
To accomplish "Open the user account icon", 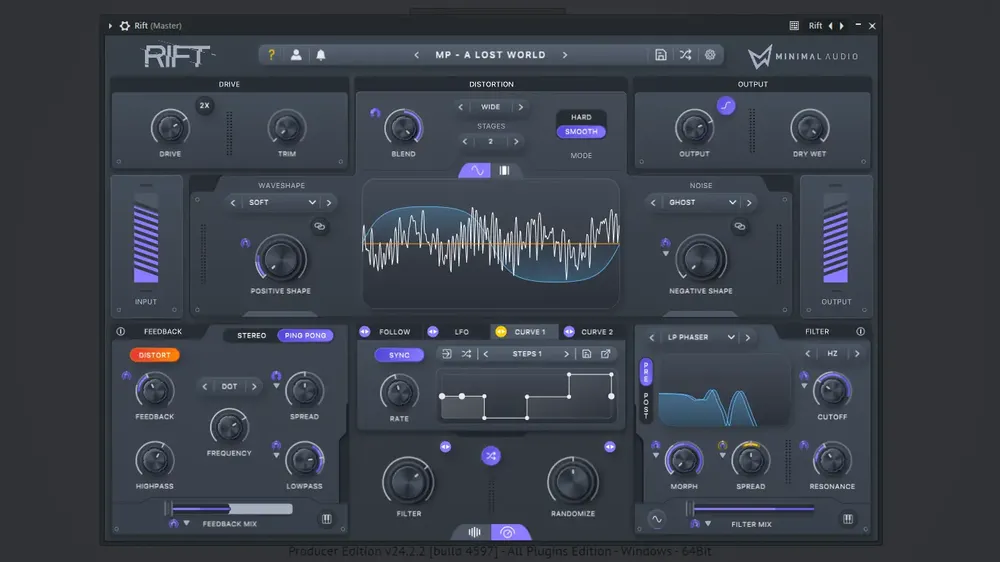I will [x=296, y=55].
